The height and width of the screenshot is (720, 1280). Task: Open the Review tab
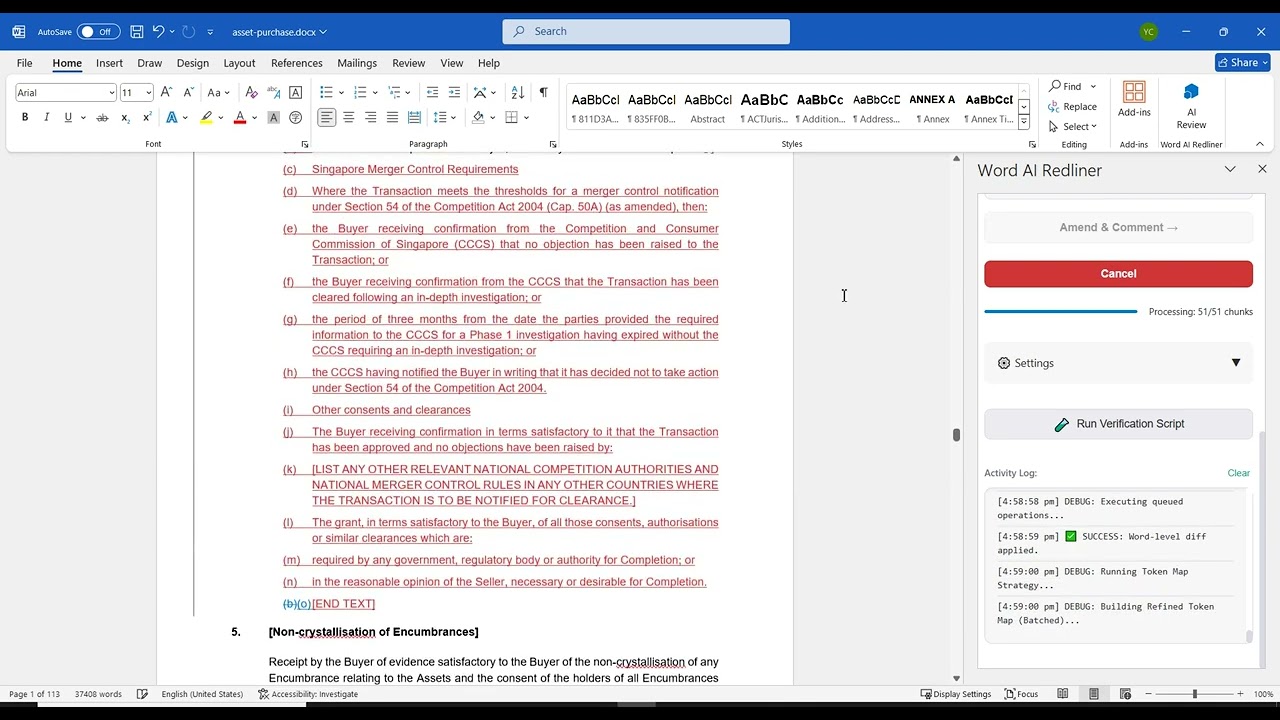click(408, 63)
